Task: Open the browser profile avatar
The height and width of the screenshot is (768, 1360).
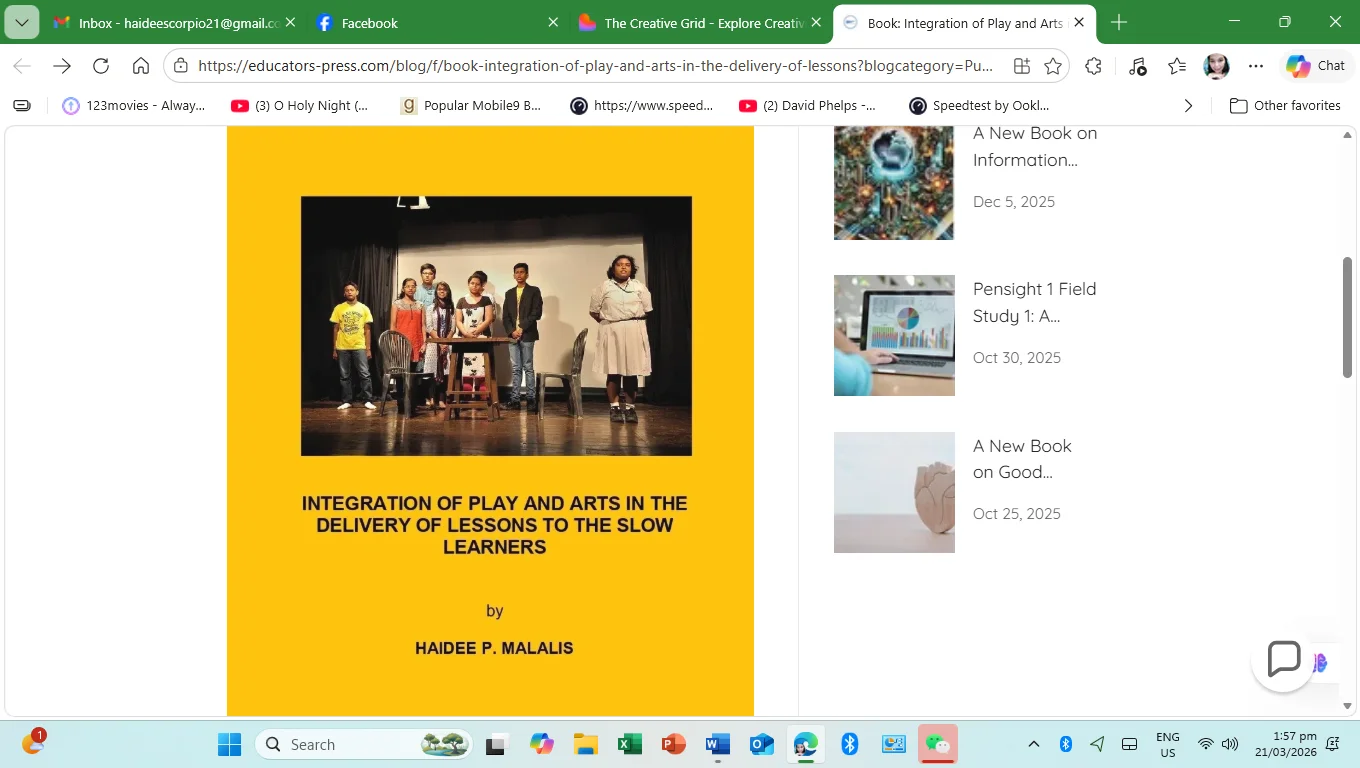Action: 1216,66
